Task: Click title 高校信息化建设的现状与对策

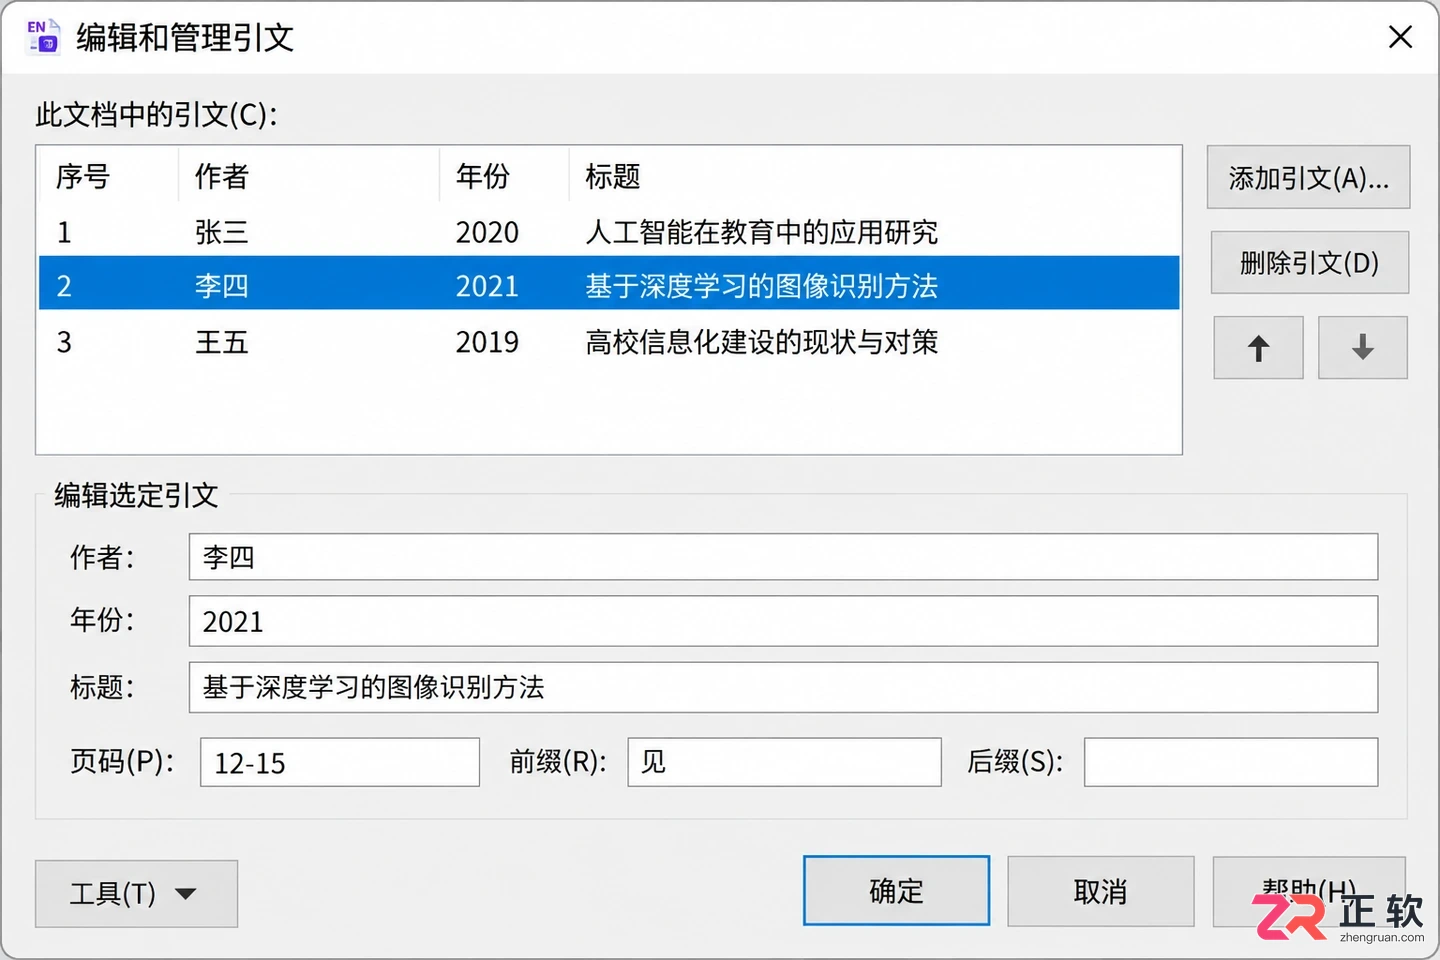Action: [761, 342]
